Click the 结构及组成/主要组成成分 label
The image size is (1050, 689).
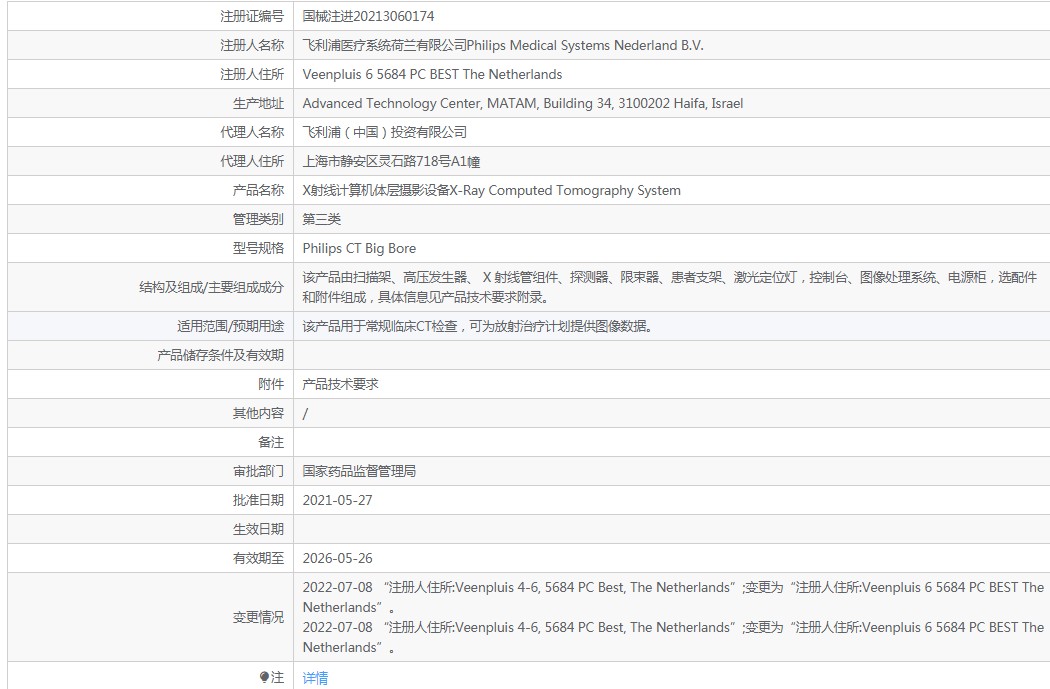(x=211, y=287)
